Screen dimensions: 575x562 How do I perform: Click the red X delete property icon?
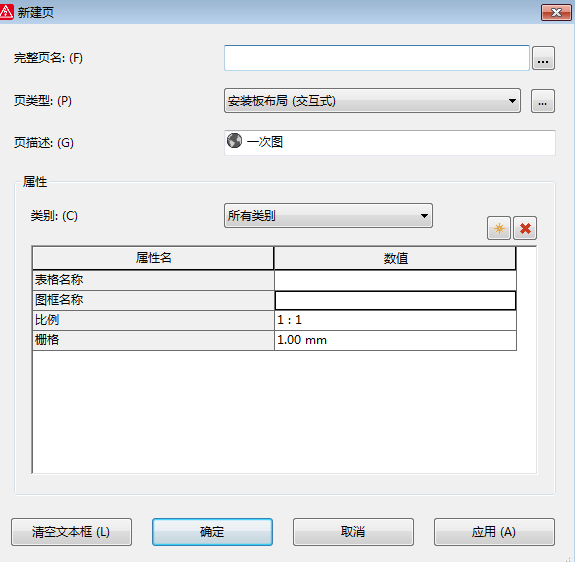tap(525, 228)
